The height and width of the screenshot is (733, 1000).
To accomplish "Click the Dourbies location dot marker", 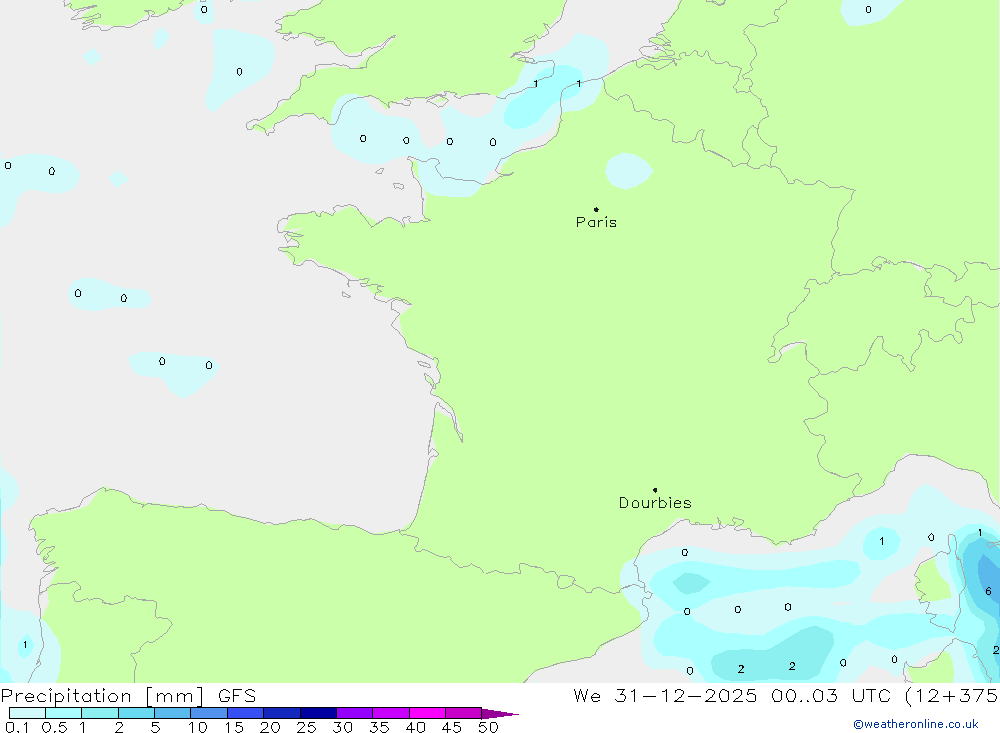I will click(x=655, y=490).
